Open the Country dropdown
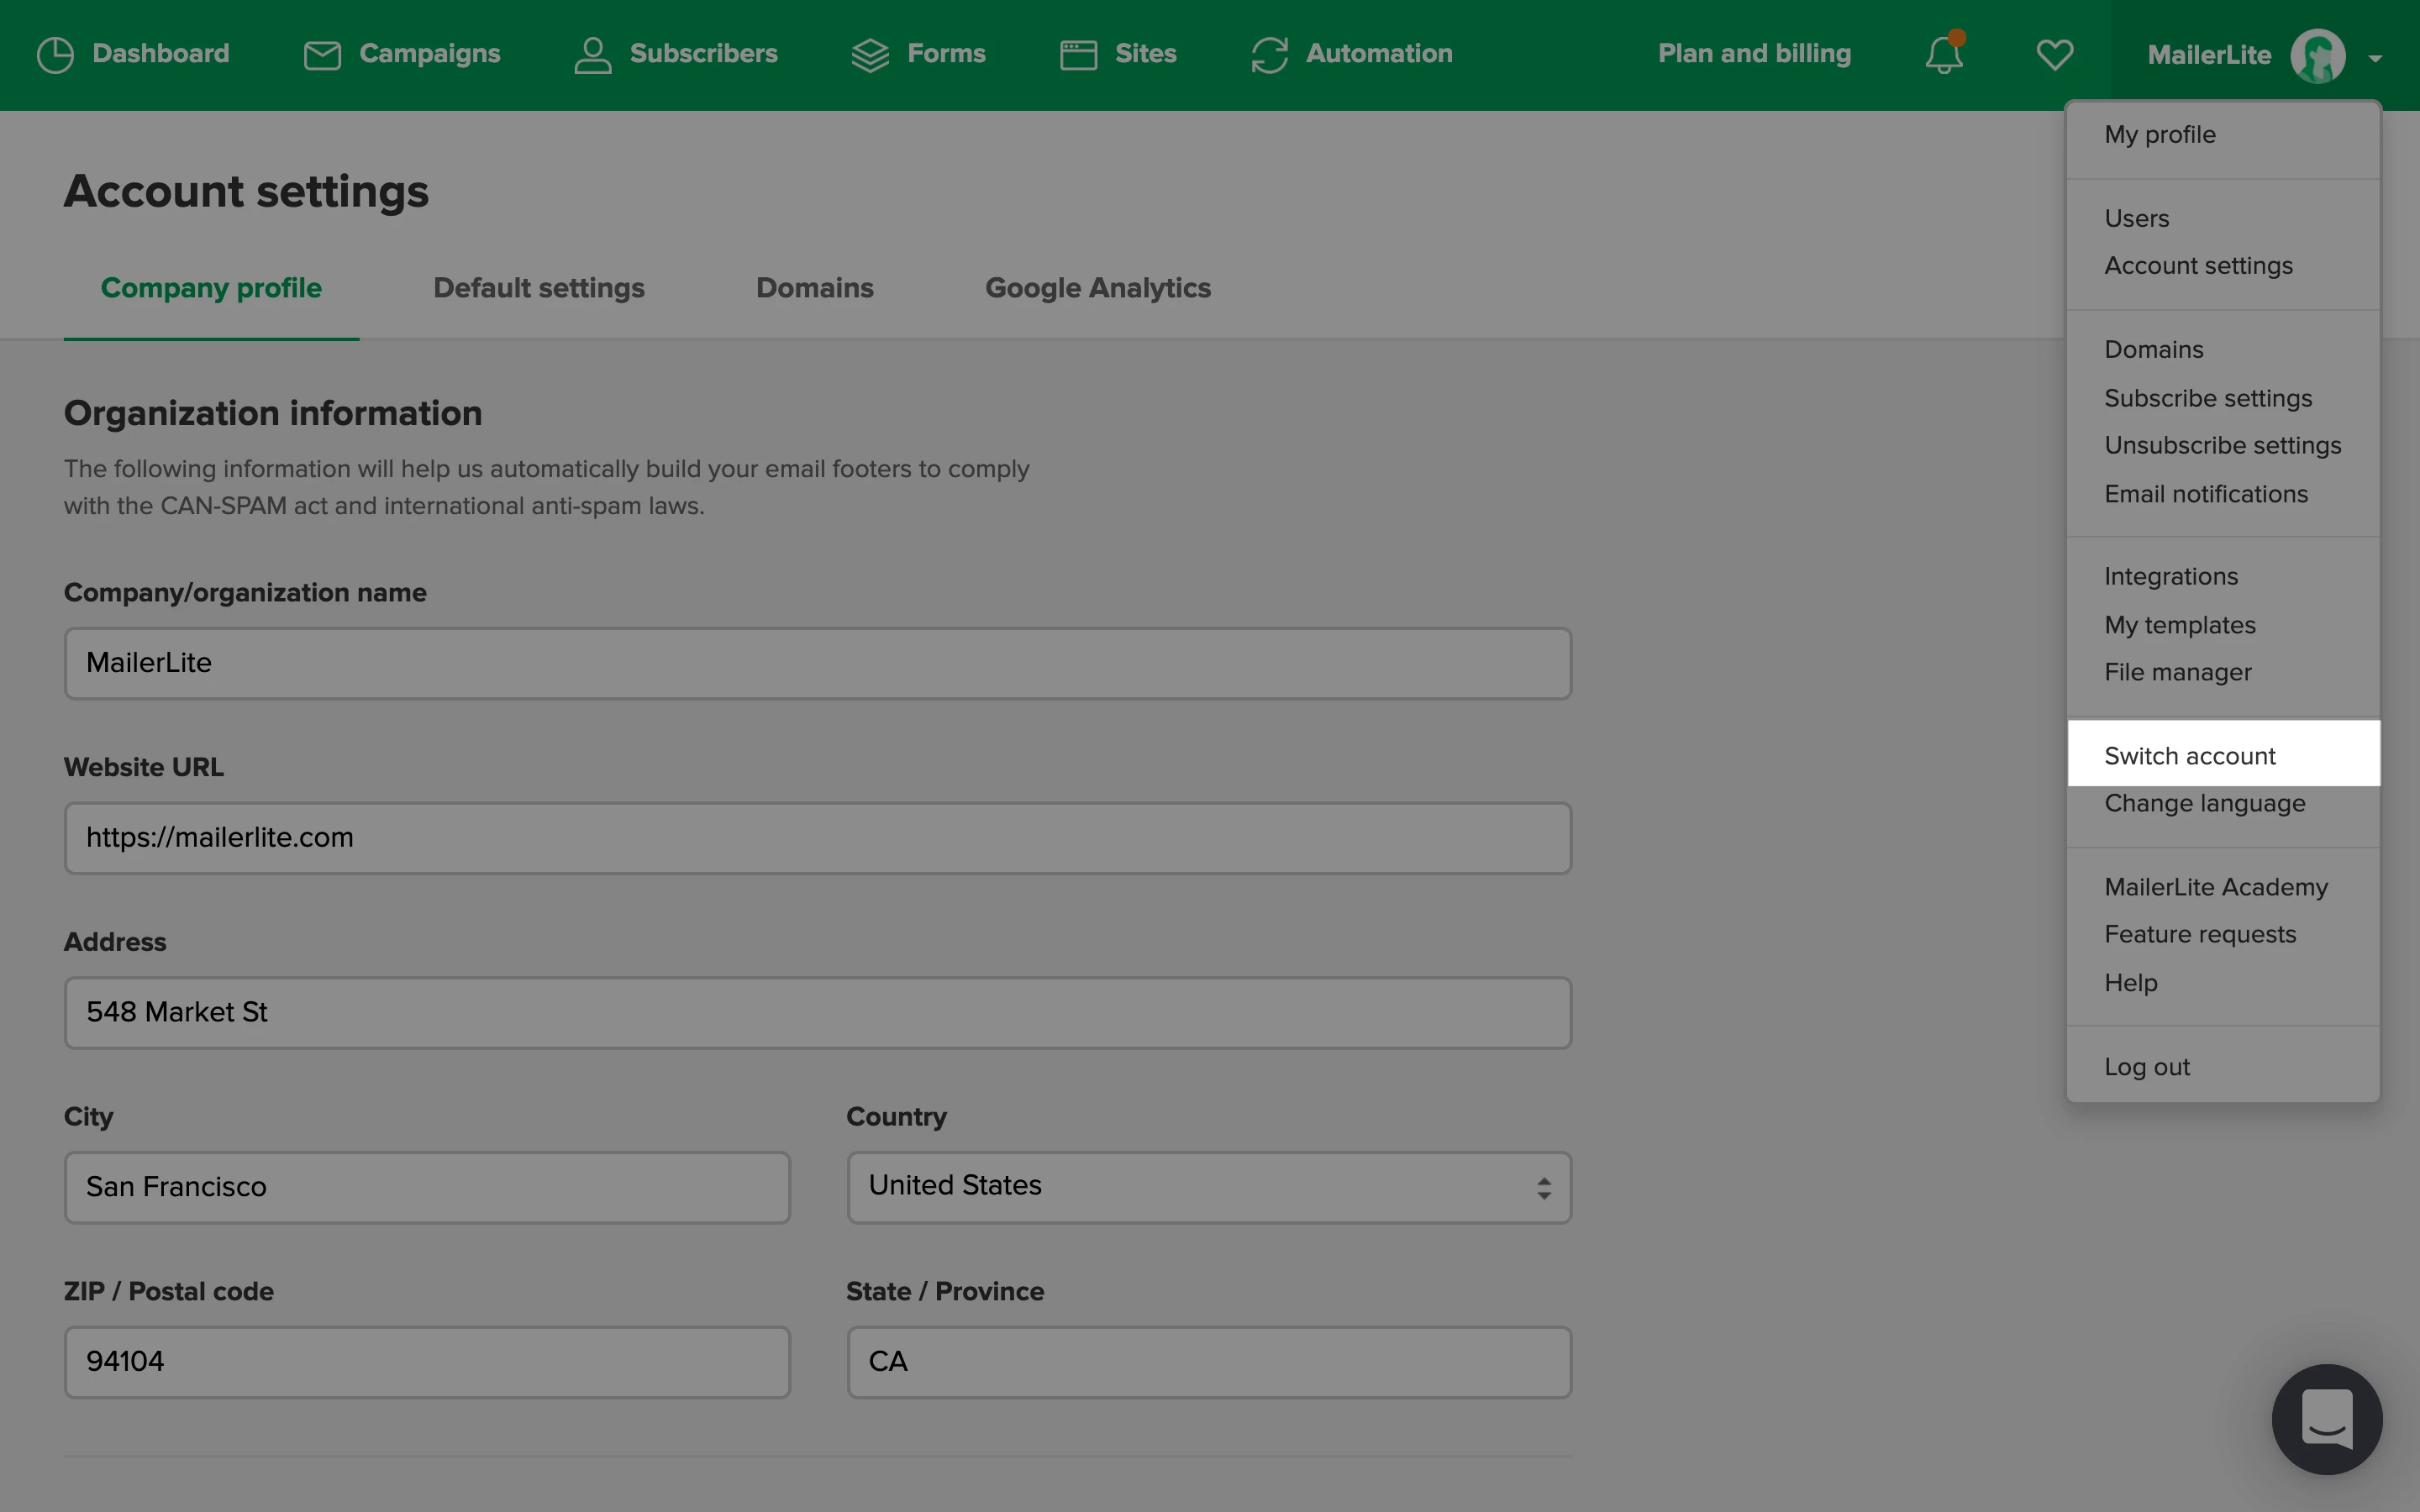The height and width of the screenshot is (1512, 2420). pos(1208,1187)
